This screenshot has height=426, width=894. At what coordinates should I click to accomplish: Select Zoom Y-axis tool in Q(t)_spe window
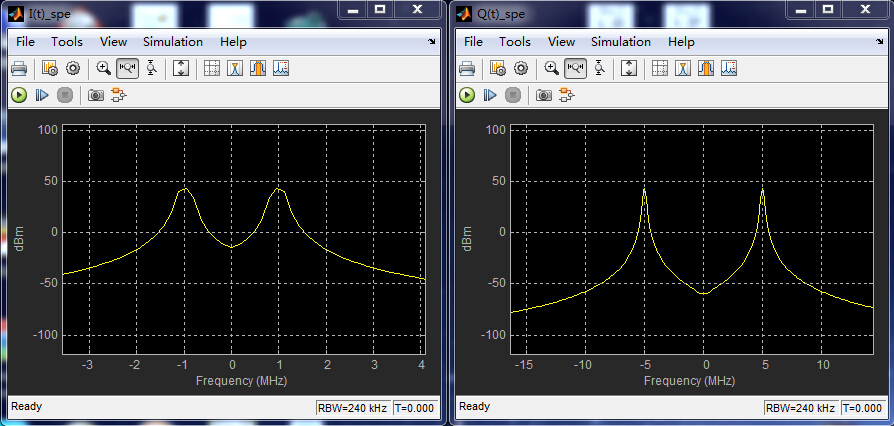point(599,68)
